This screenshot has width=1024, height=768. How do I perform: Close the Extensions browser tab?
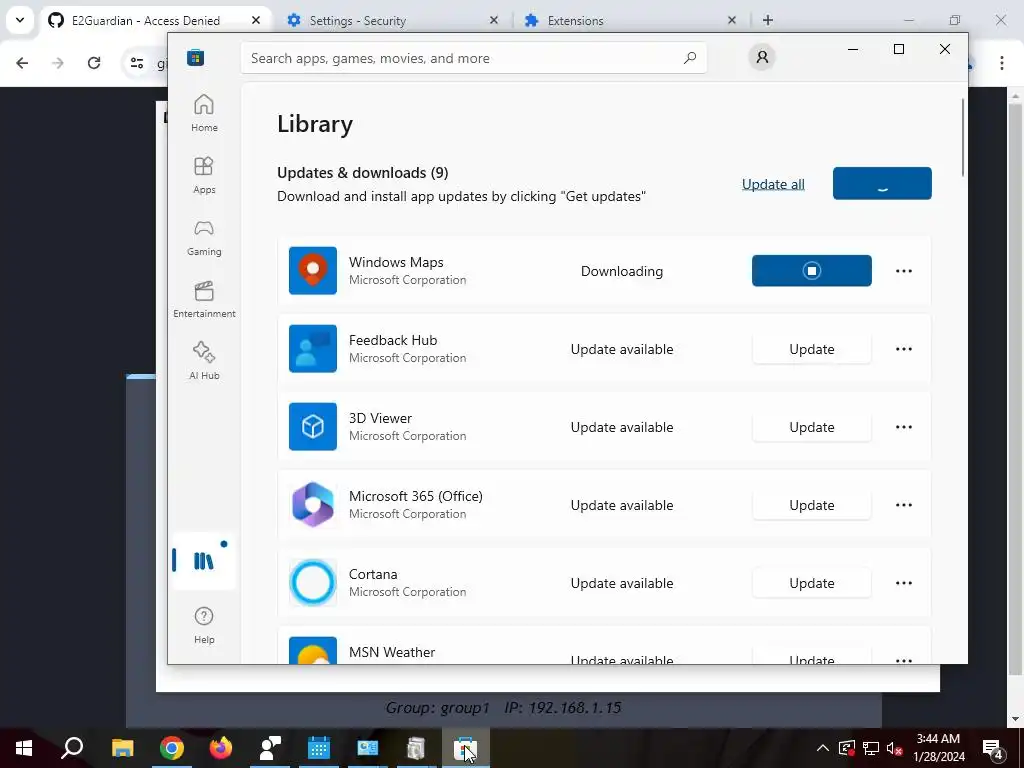point(732,20)
